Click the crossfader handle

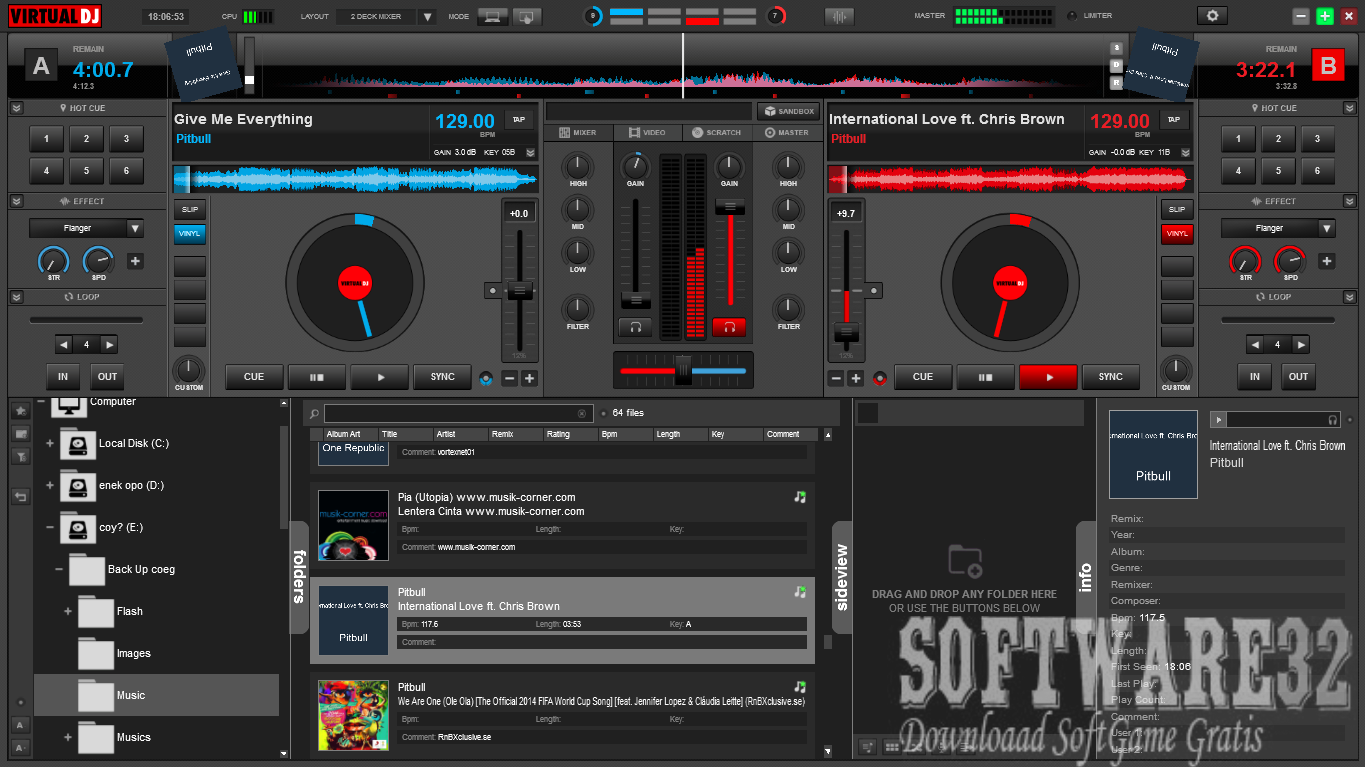[x=683, y=369]
